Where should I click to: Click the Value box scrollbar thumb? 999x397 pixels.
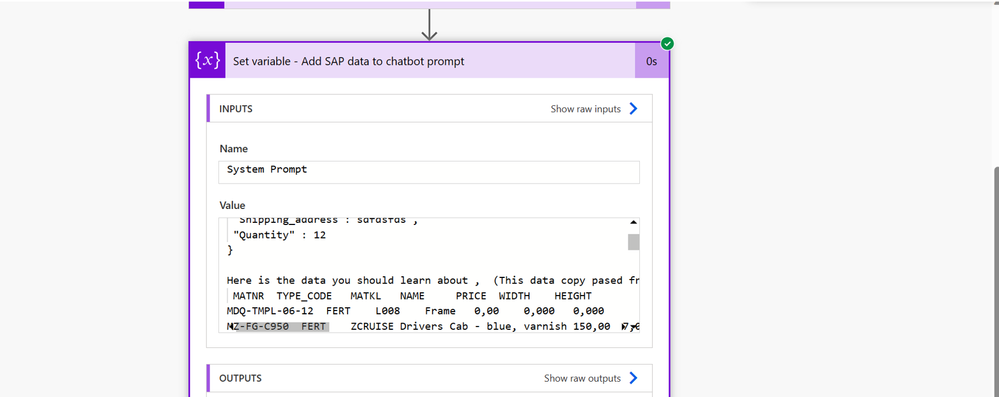633,242
